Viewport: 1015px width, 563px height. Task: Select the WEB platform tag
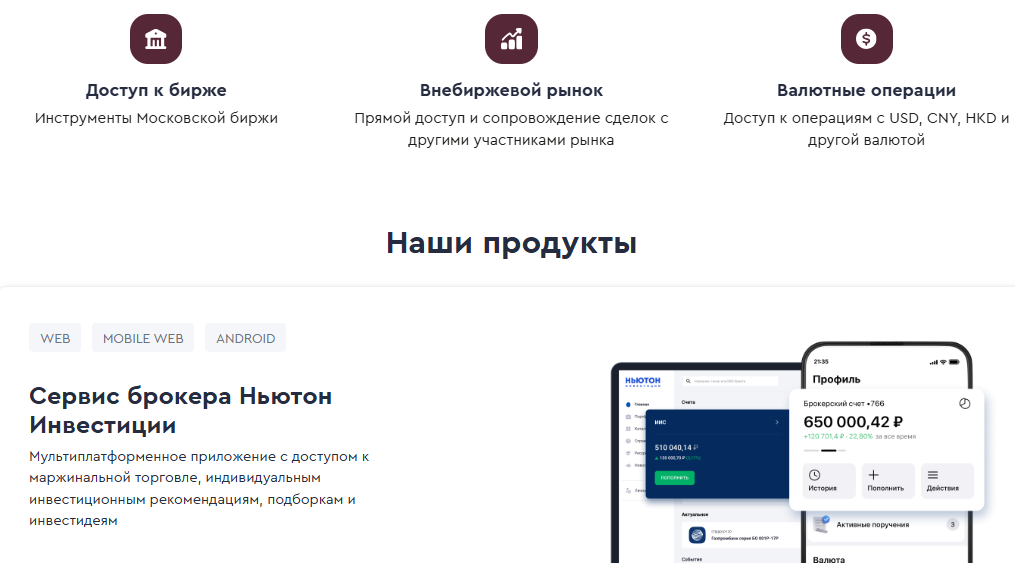55,338
